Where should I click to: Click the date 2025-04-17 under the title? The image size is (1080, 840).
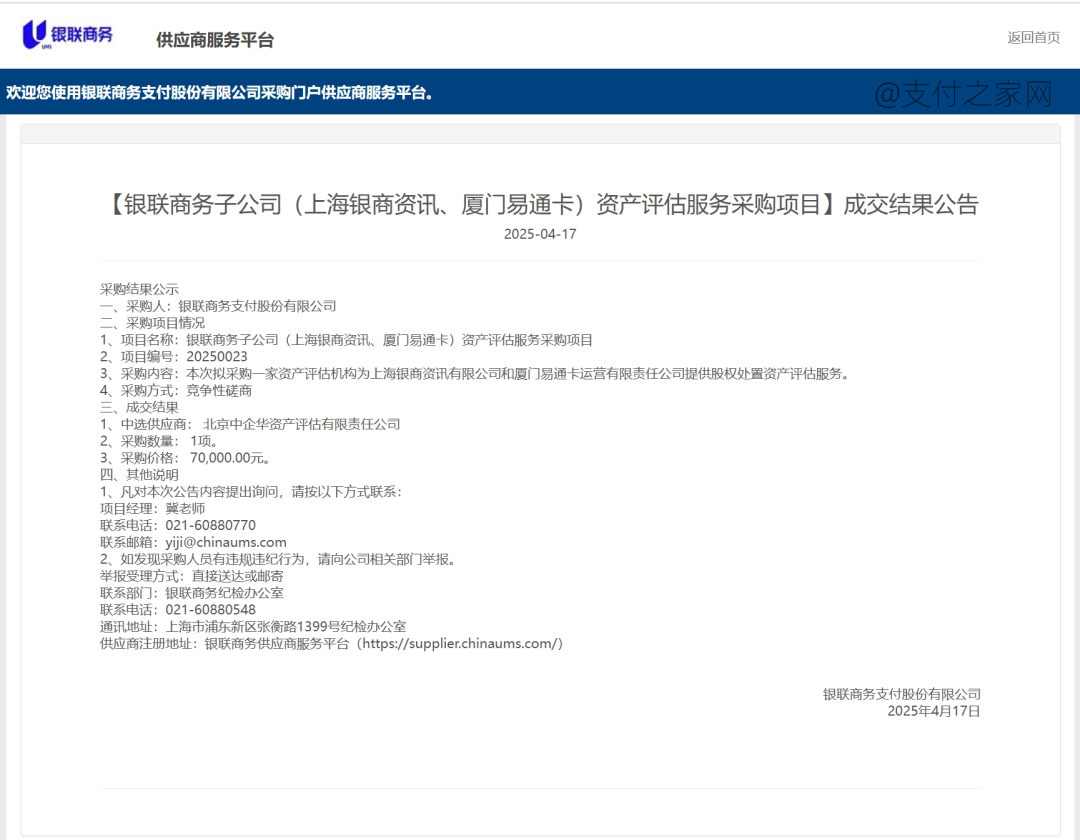[x=540, y=234]
